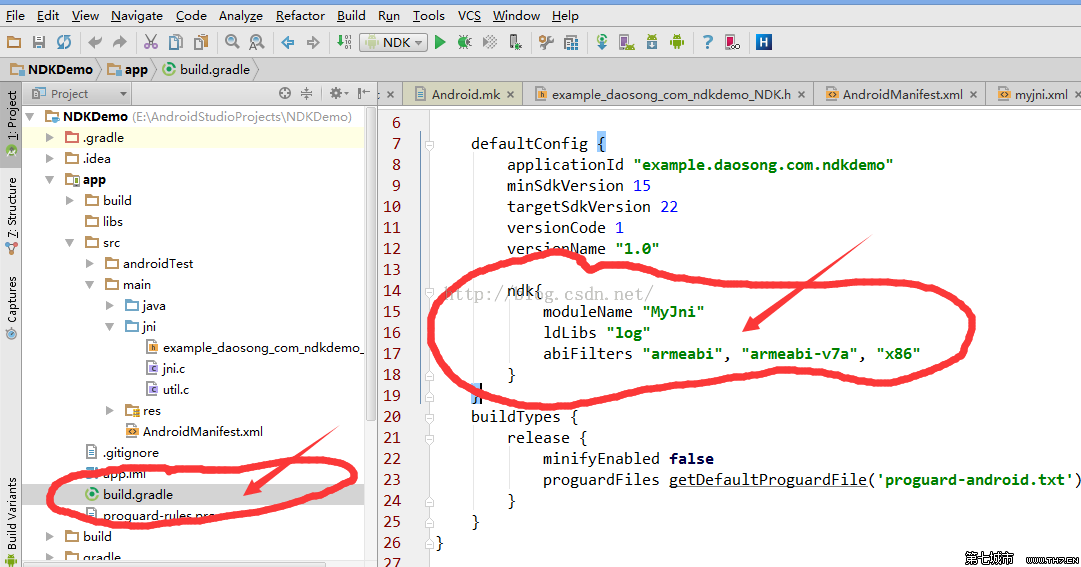The width and height of the screenshot is (1081, 567).
Task: Toggle the Build Variants tool window
Action: tap(11, 519)
